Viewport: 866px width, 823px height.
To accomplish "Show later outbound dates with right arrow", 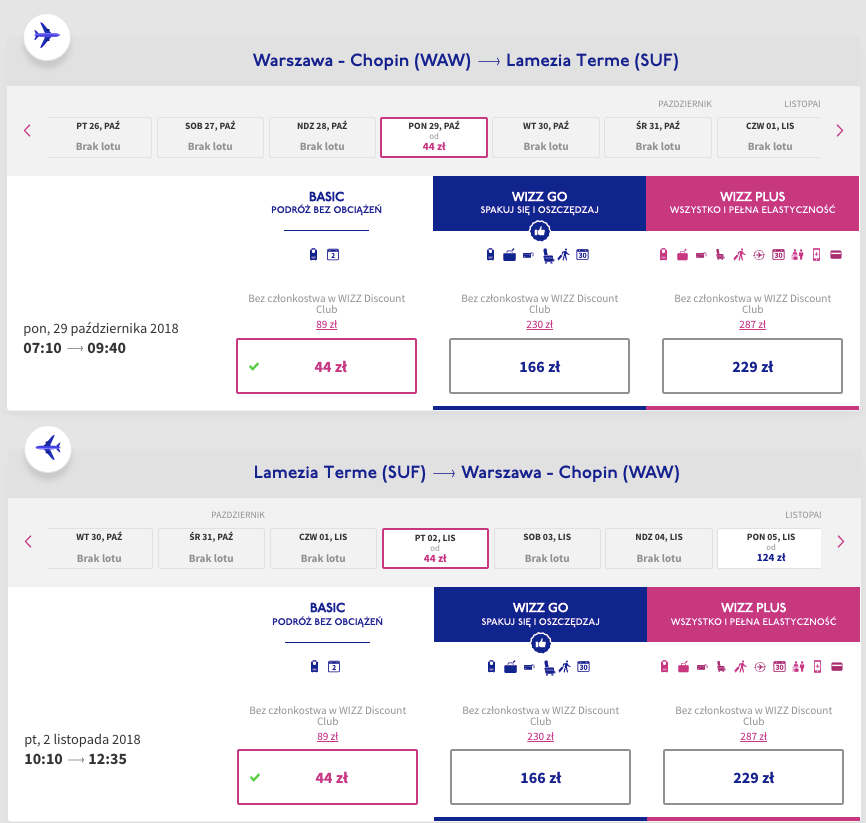I will click(840, 130).
